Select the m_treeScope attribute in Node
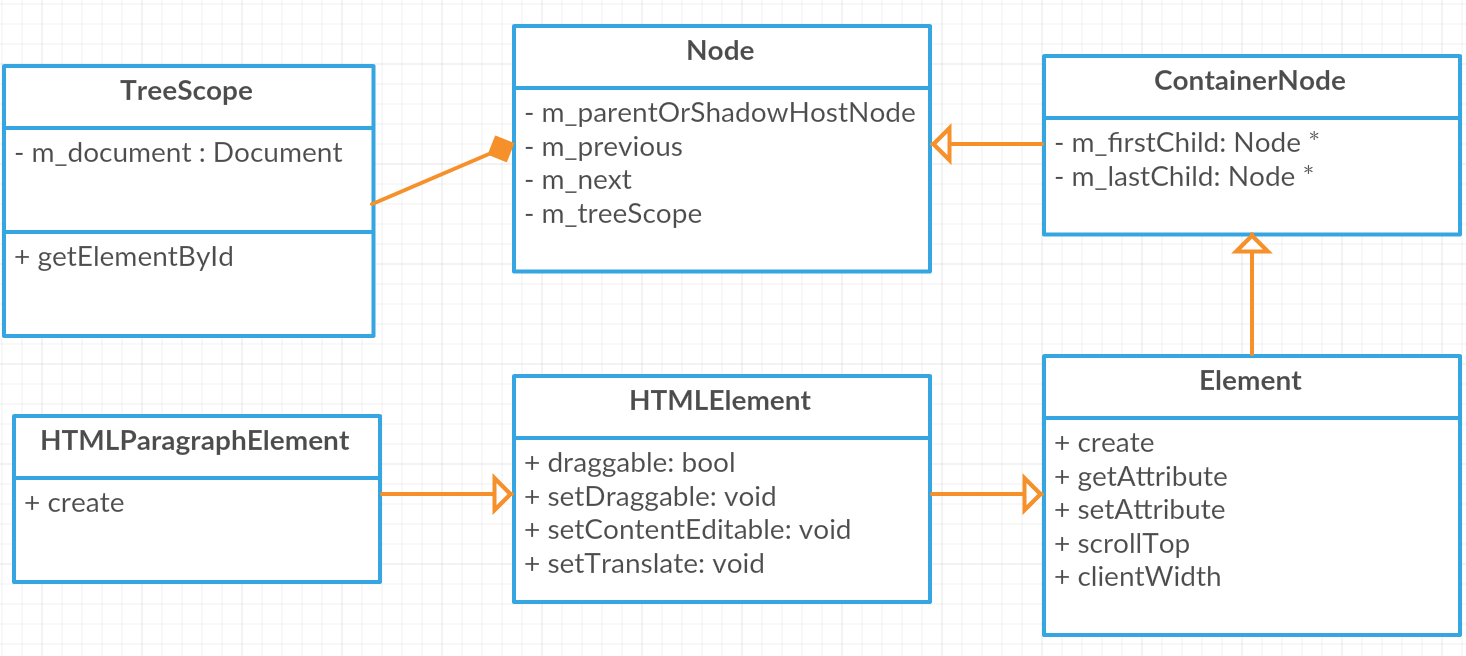This screenshot has height=656, width=1466. tap(613, 214)
